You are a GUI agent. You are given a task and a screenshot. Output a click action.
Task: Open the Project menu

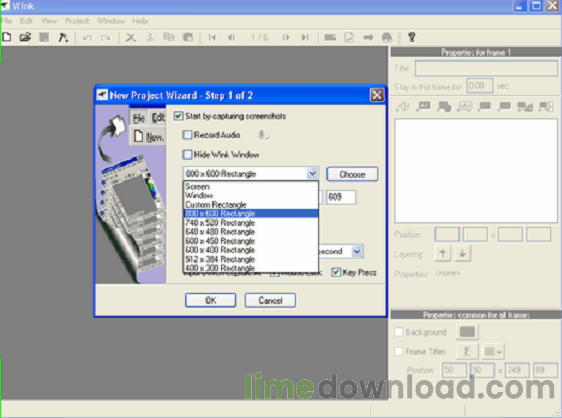click(77, 21)
